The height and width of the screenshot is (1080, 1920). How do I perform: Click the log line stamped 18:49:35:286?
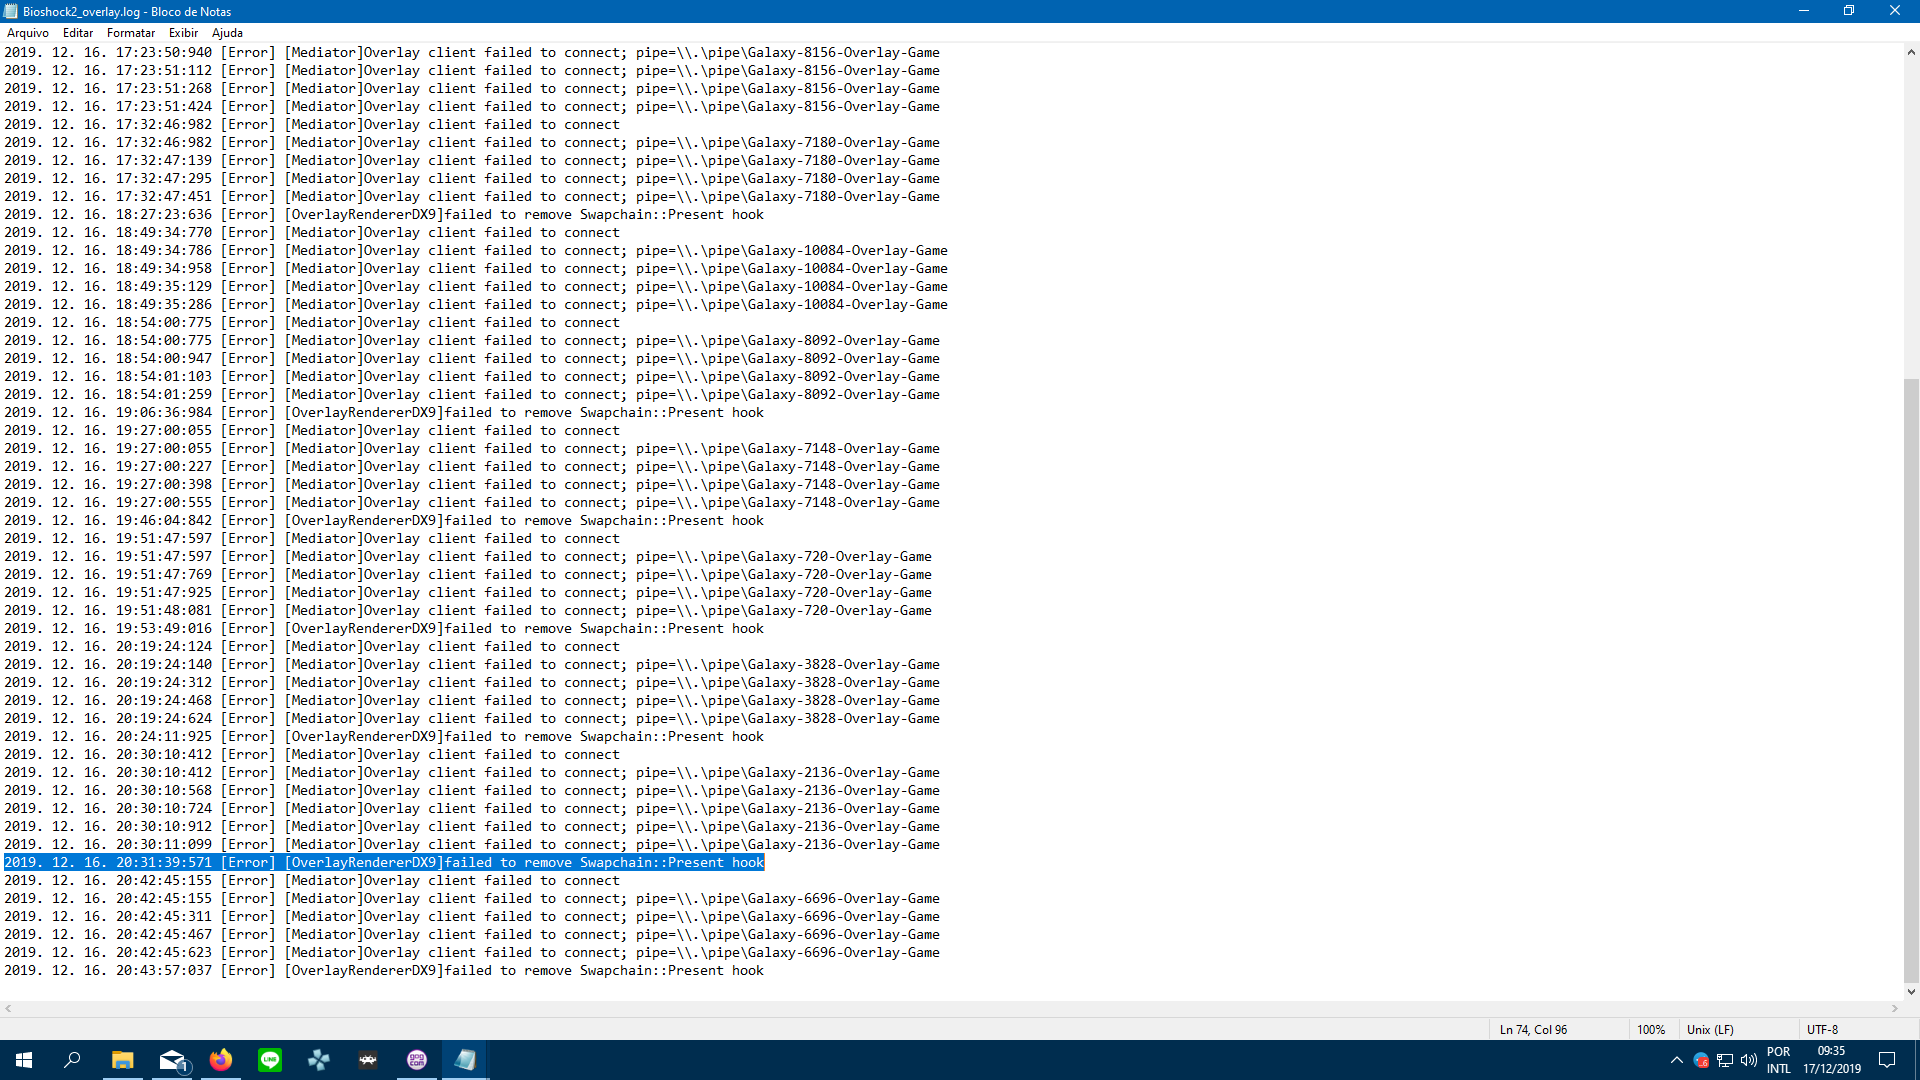476,305
